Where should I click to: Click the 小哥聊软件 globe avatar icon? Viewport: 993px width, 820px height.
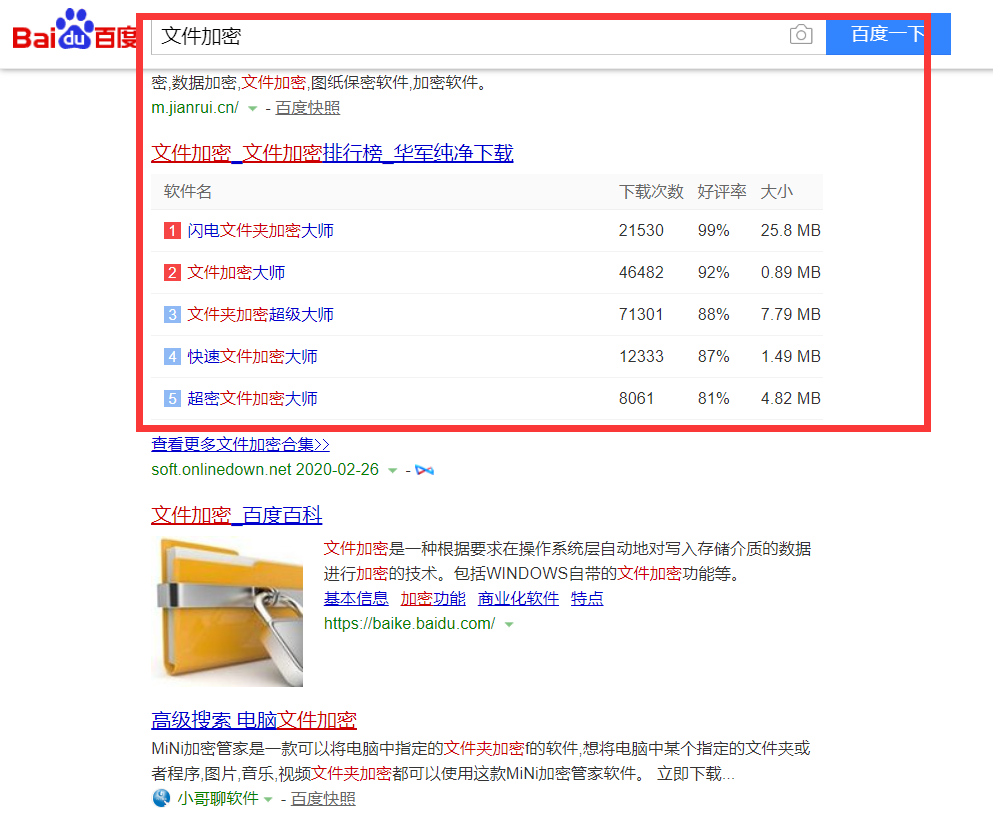[x=161, y=798]
